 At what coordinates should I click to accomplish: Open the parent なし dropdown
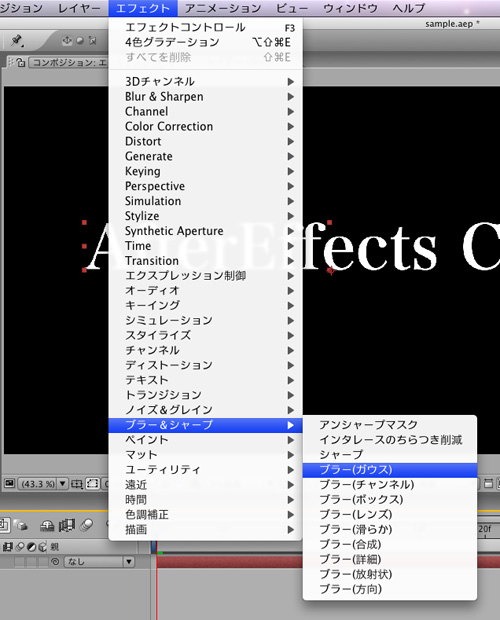click(99, 562)
